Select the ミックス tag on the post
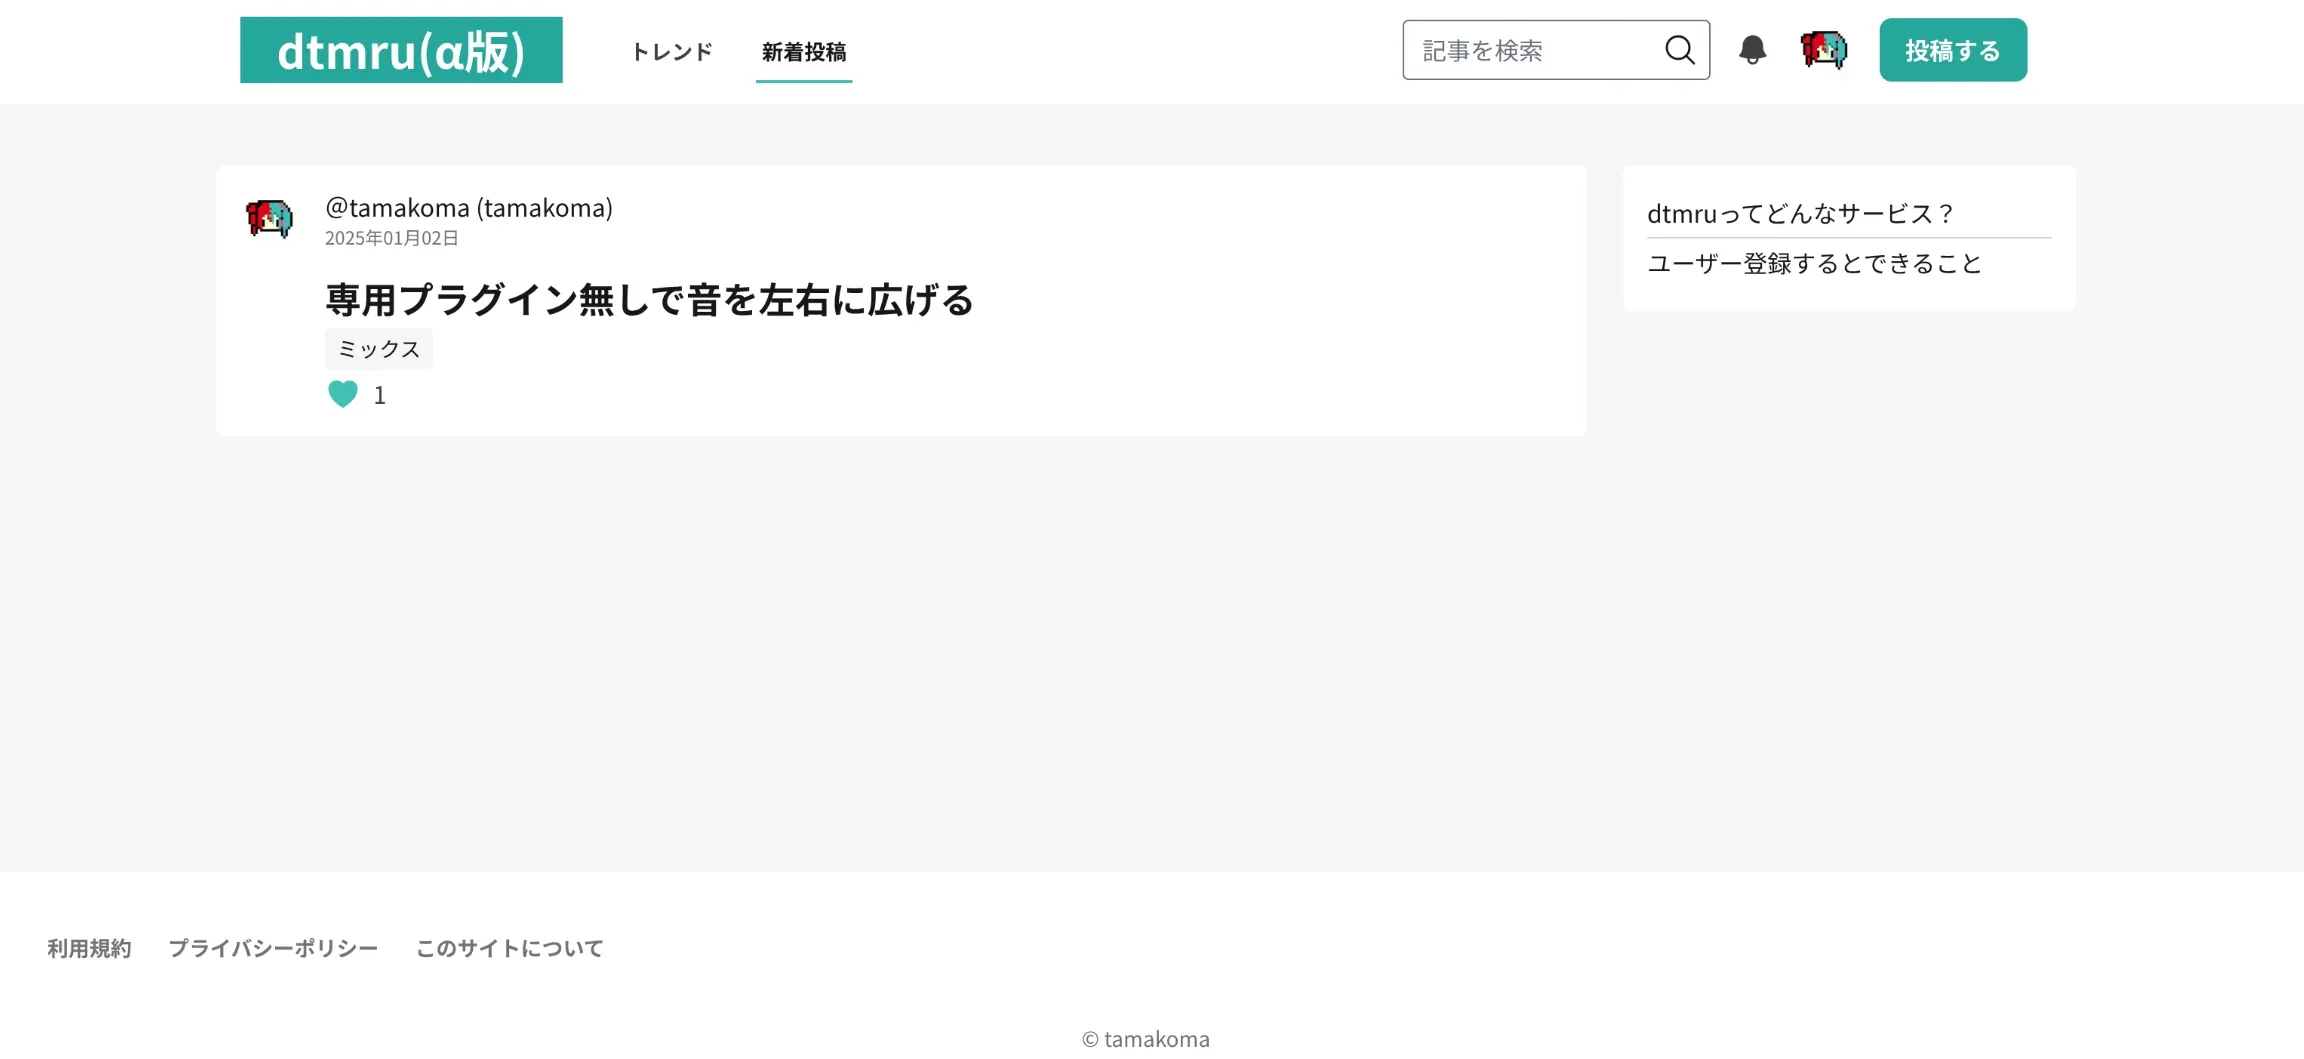This screenshot has width=2304, height=1059. 378,348
